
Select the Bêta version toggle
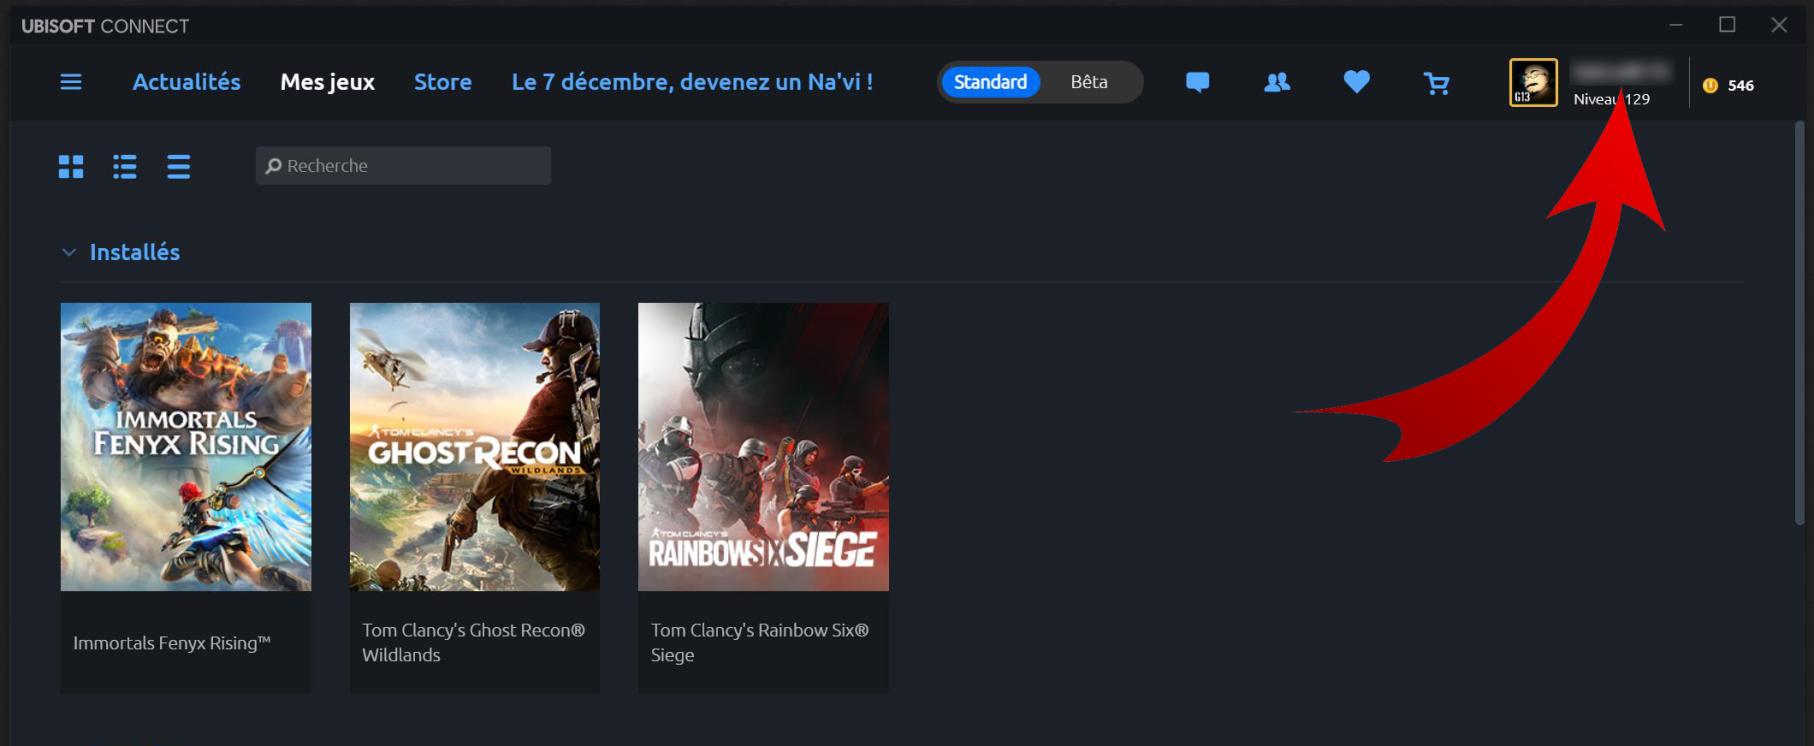tap(1089, 82)
